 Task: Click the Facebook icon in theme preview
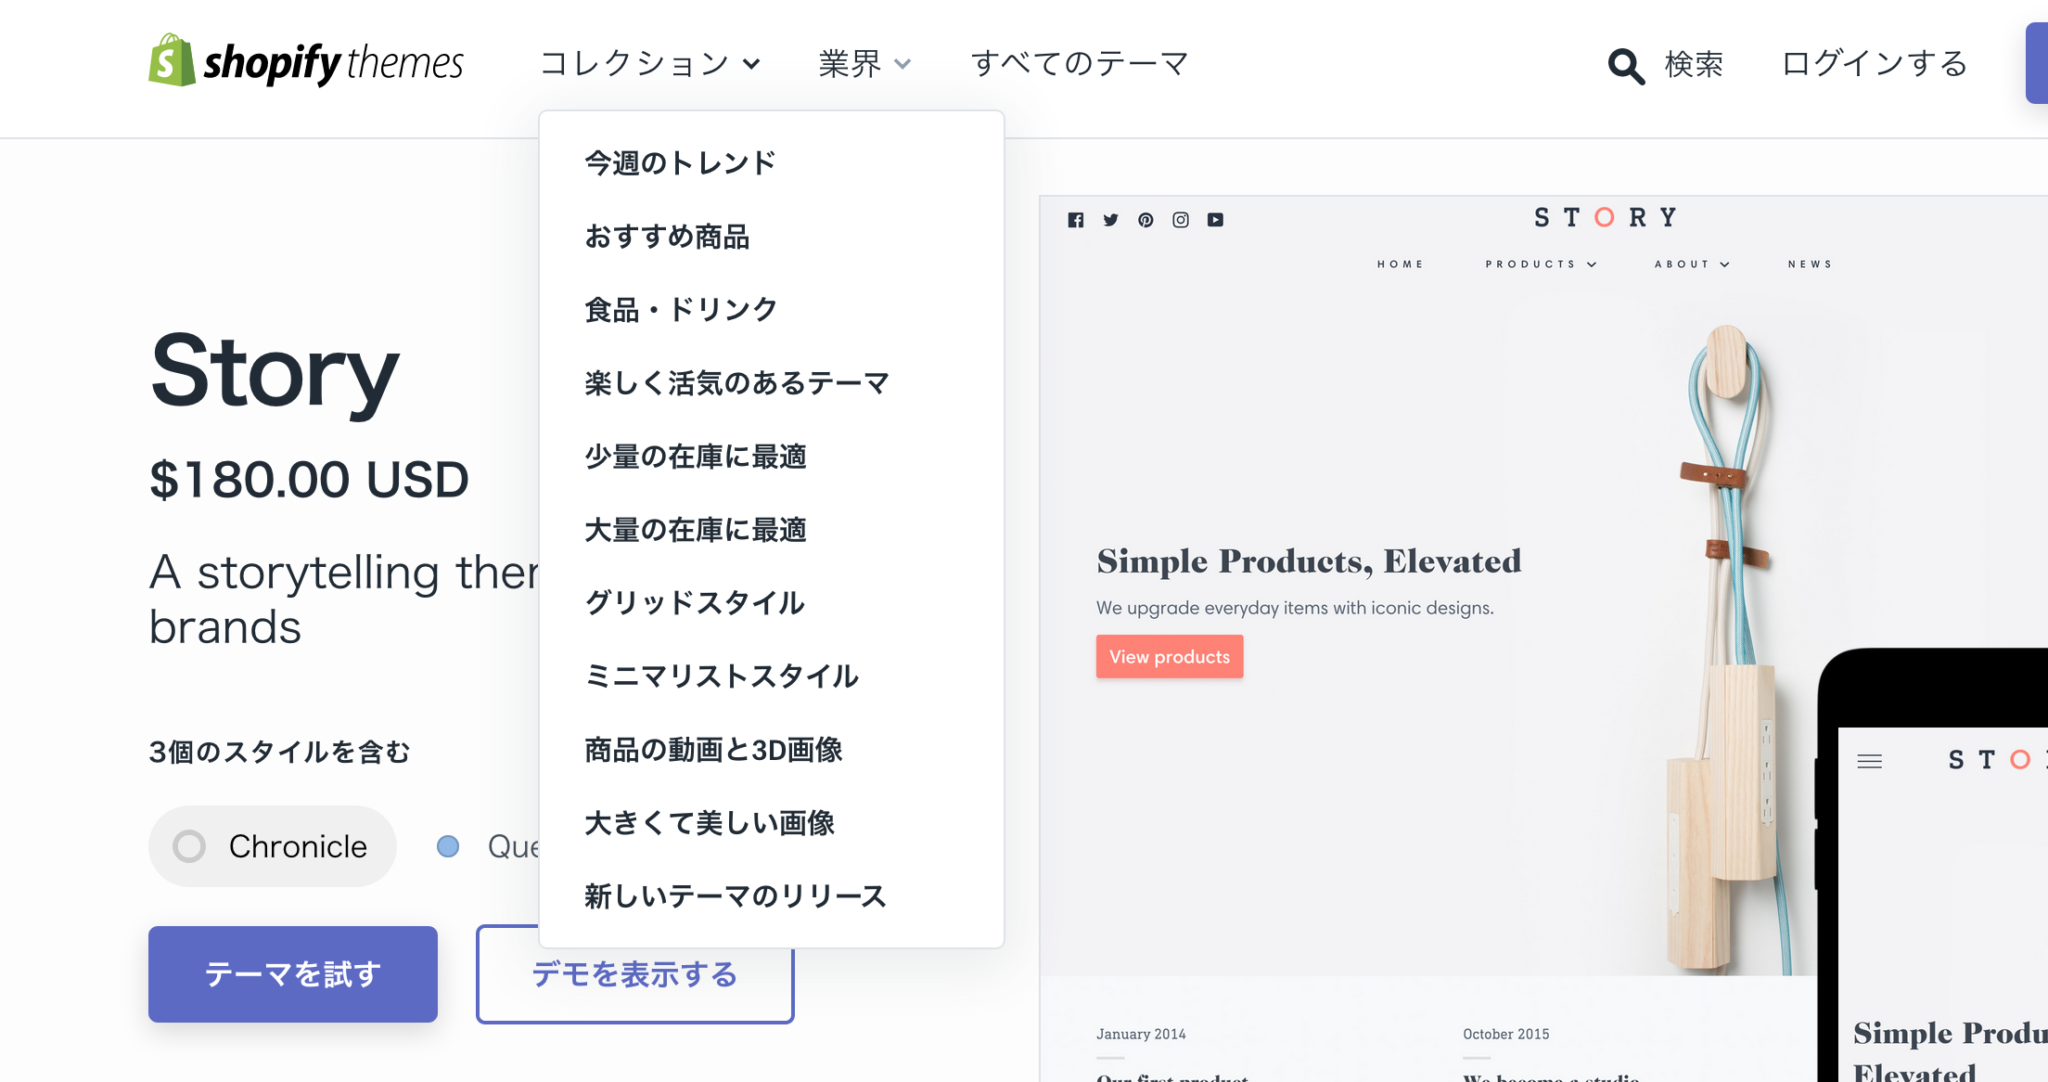pos(1076,219)
